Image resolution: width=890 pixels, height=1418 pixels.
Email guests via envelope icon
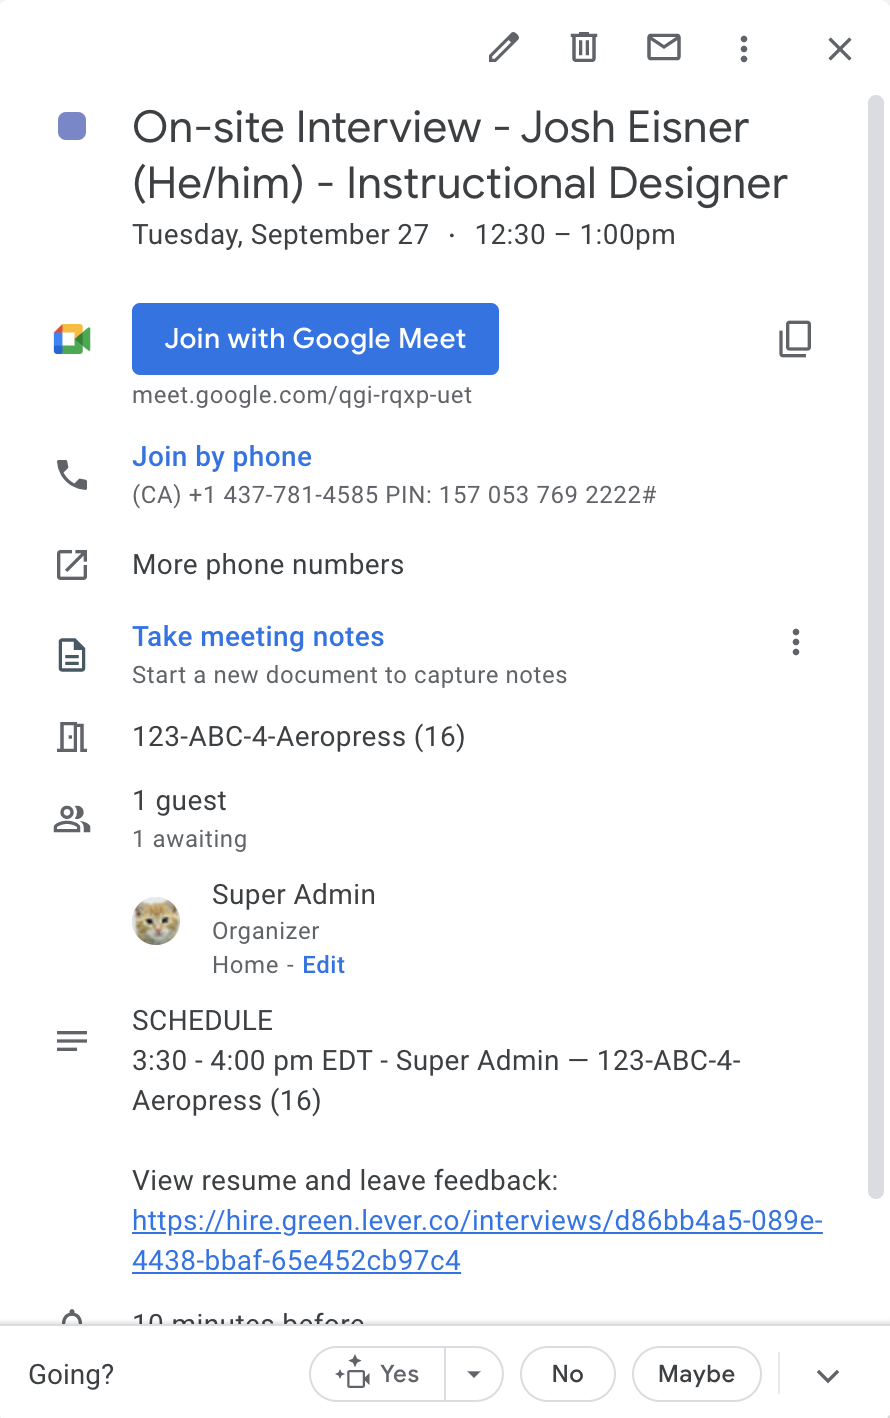[664, 47]
